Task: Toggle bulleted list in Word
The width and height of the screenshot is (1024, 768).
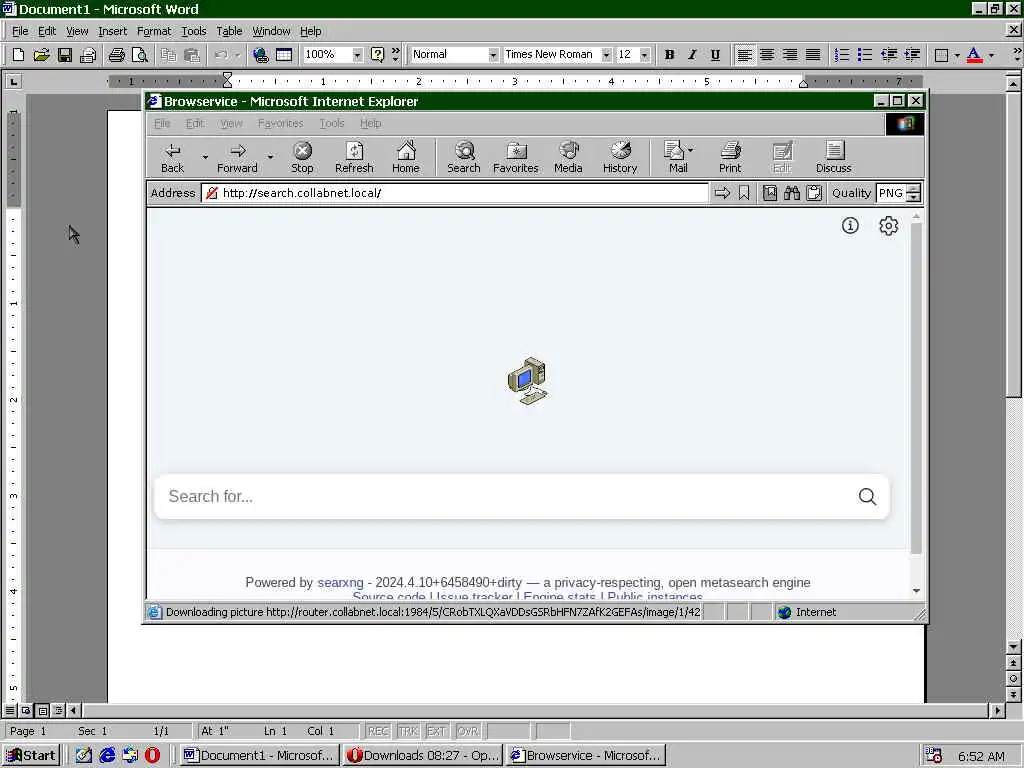Action: 865,55
